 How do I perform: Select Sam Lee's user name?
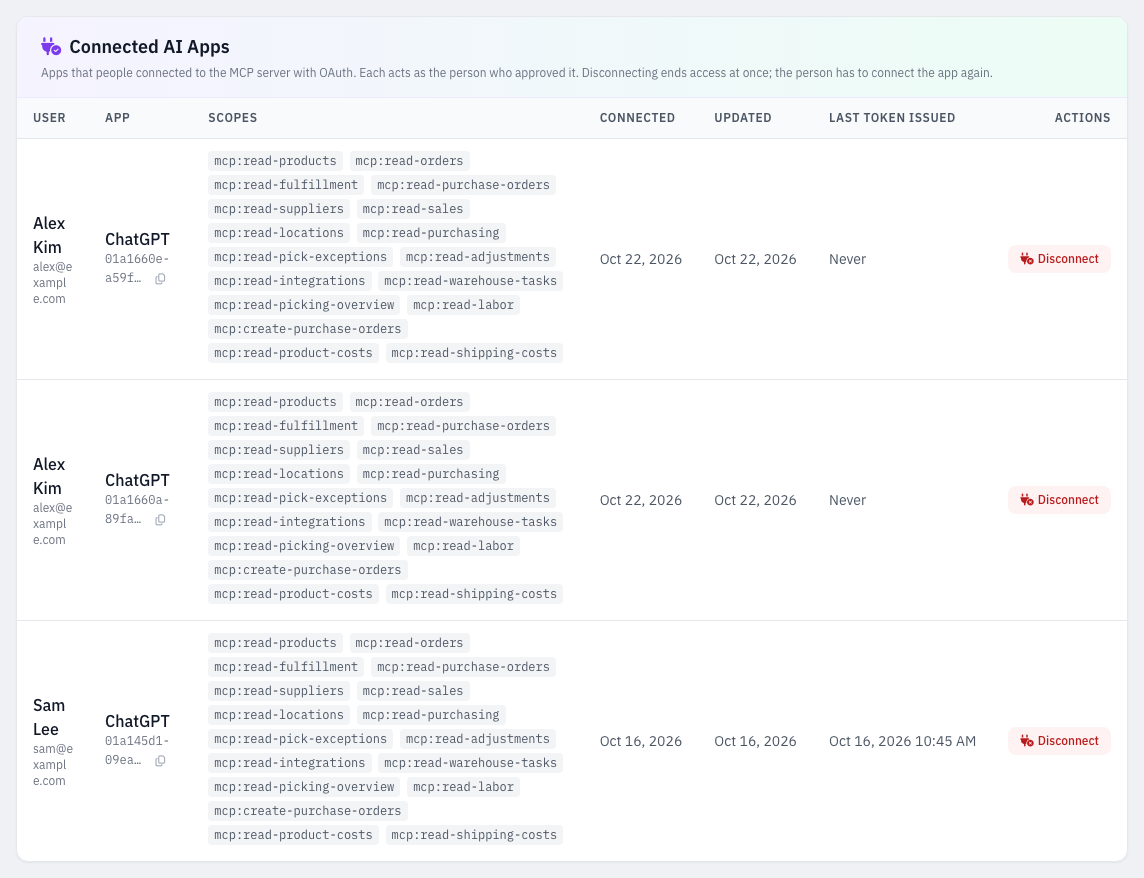[49, 717]
